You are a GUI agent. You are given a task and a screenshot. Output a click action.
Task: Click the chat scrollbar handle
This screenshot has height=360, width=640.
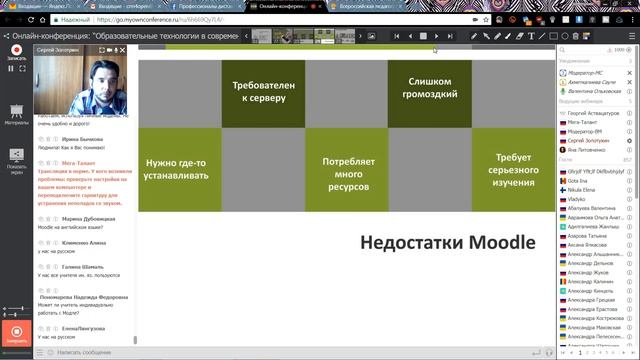pos(135,340)
